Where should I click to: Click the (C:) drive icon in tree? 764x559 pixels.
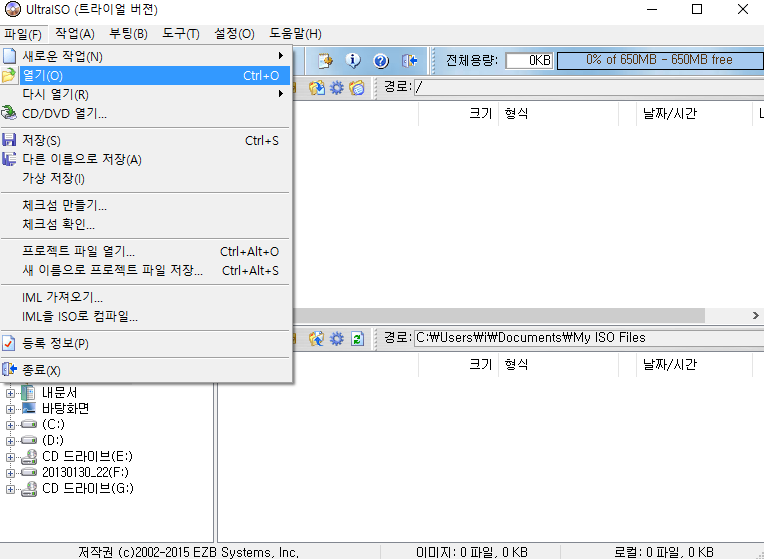click(x=29, y=424)
